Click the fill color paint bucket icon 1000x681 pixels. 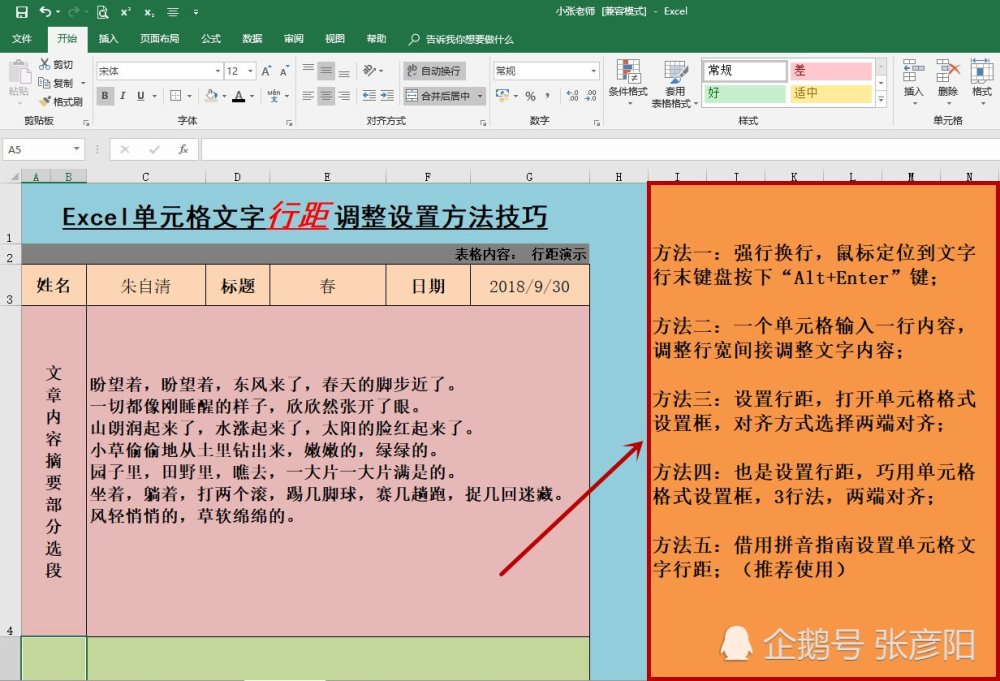211,96
